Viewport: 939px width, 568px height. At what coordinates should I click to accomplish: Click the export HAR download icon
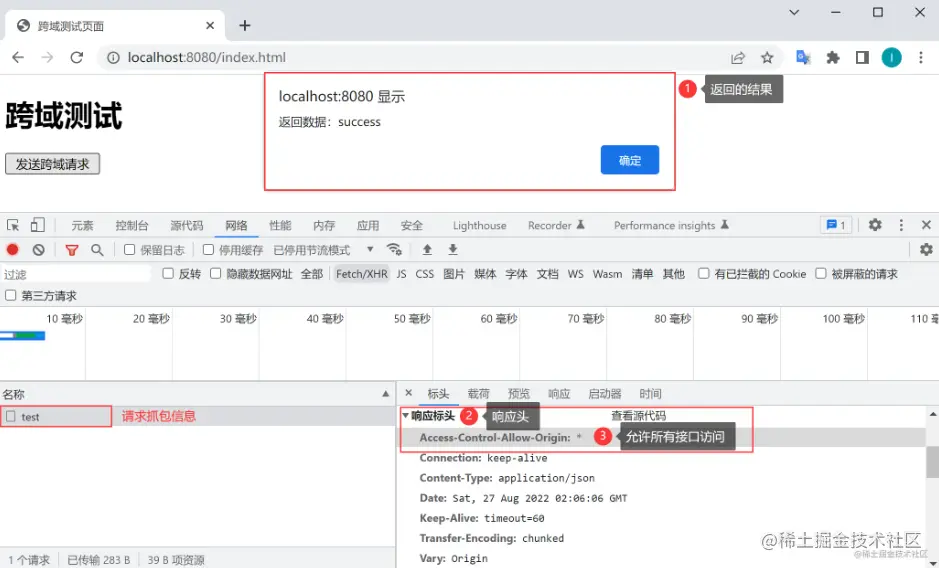point(453,249)
